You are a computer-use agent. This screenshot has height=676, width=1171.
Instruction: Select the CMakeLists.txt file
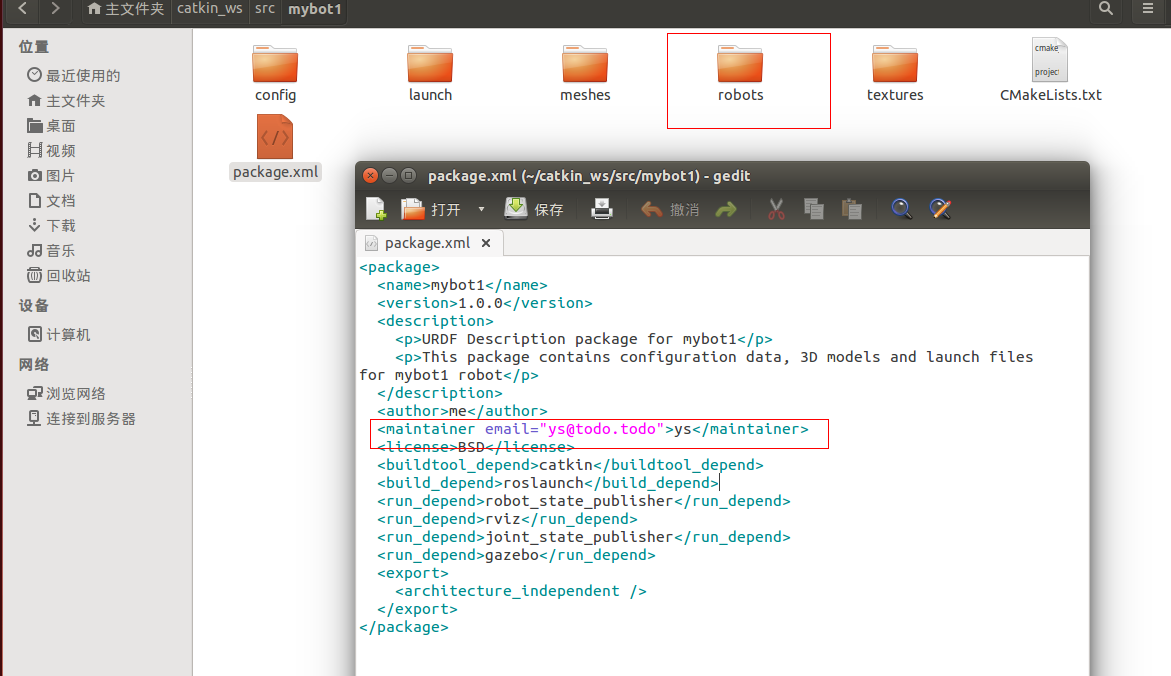[x=1050, y=70]
